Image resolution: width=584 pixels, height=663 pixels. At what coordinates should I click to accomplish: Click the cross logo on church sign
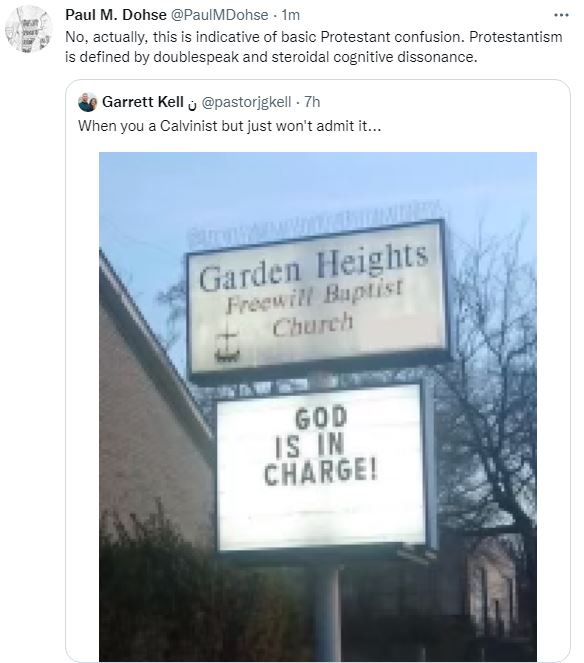pos(228,346)
